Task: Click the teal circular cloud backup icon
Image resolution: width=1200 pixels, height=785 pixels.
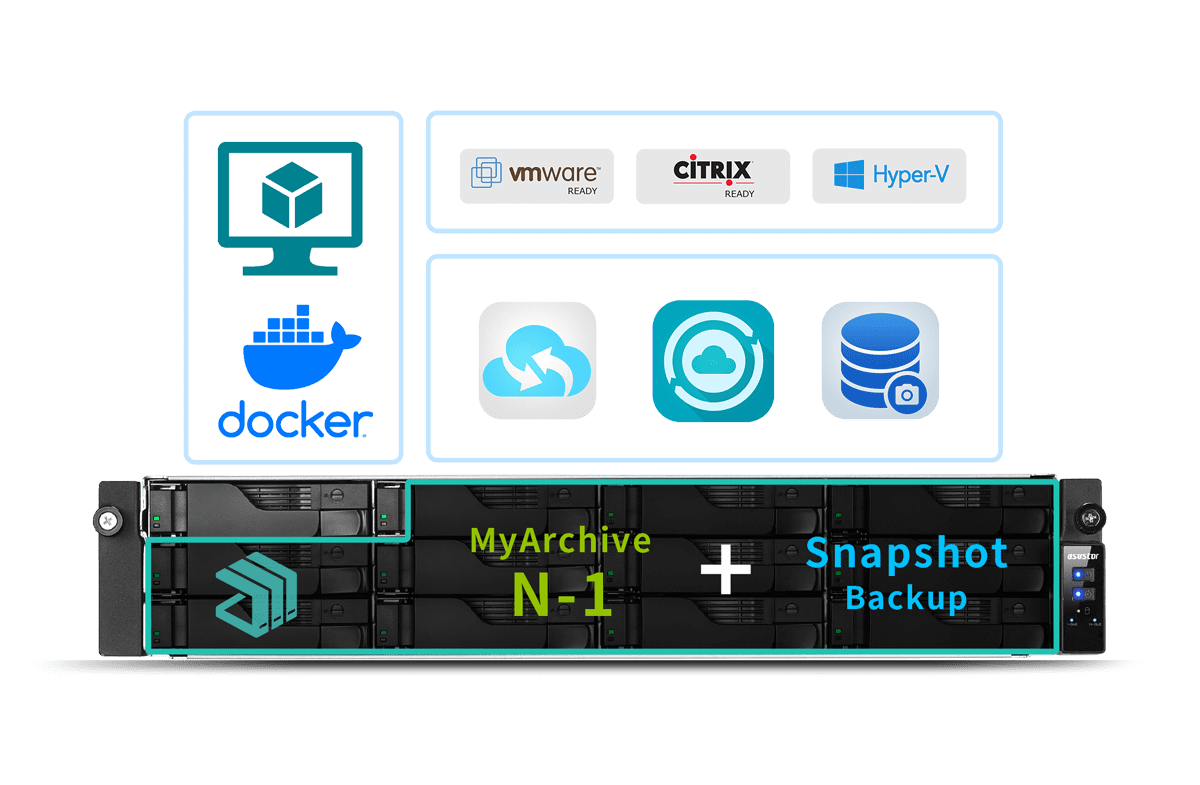Action: click(713, 360)
